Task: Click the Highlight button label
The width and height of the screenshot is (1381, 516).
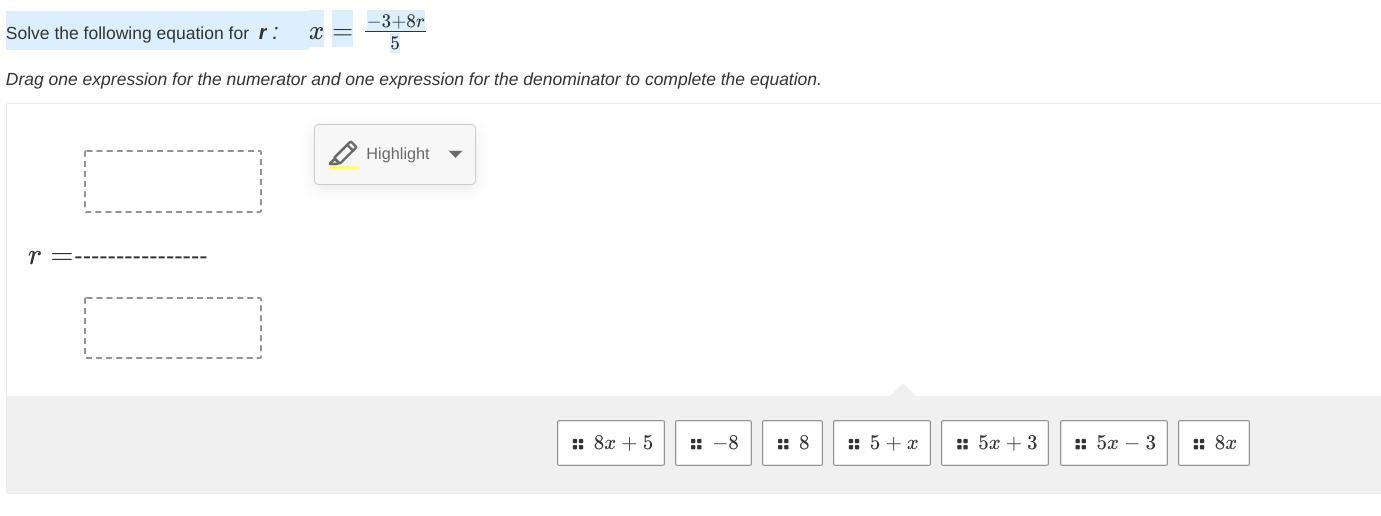Action: click(x=397, y=154)
